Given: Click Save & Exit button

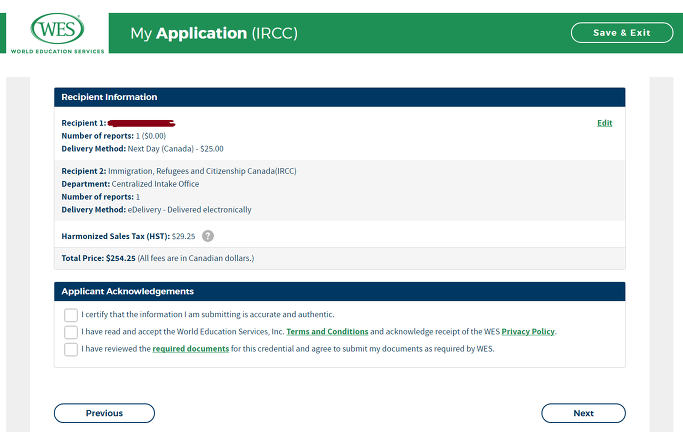Looking at the screenshot, I should 622,33.
